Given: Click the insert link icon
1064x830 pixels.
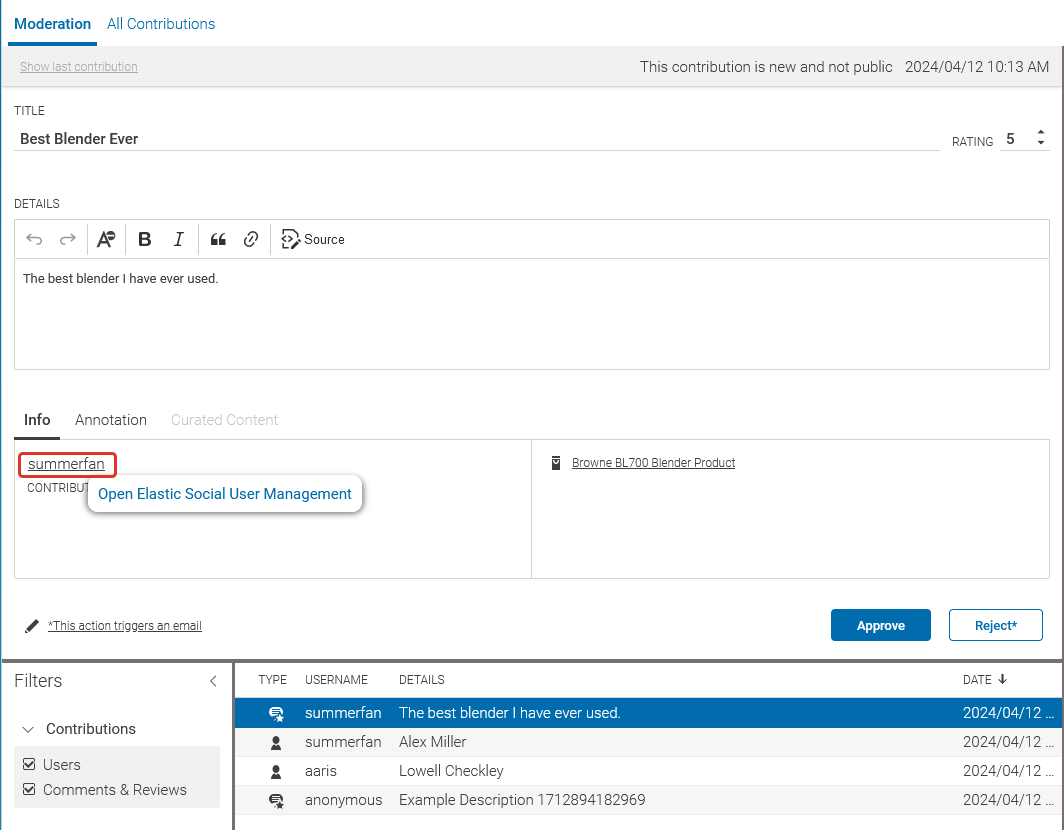Looking at the screenshot, I should pos(251,239).
